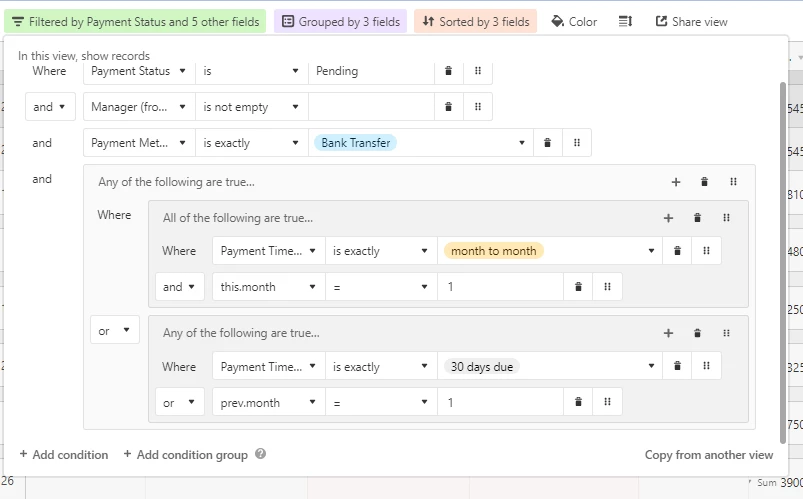Delete the prev.month condition row

pyautogui.click(x=578, y=402)
